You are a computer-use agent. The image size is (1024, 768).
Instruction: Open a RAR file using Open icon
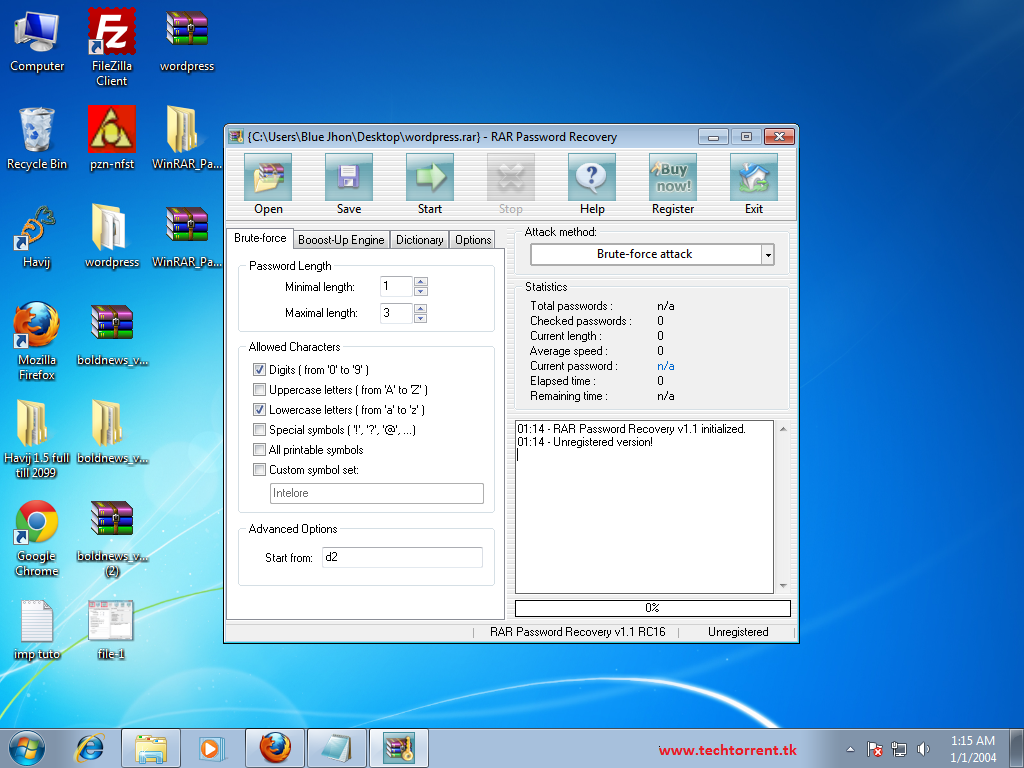pos(267,182)
